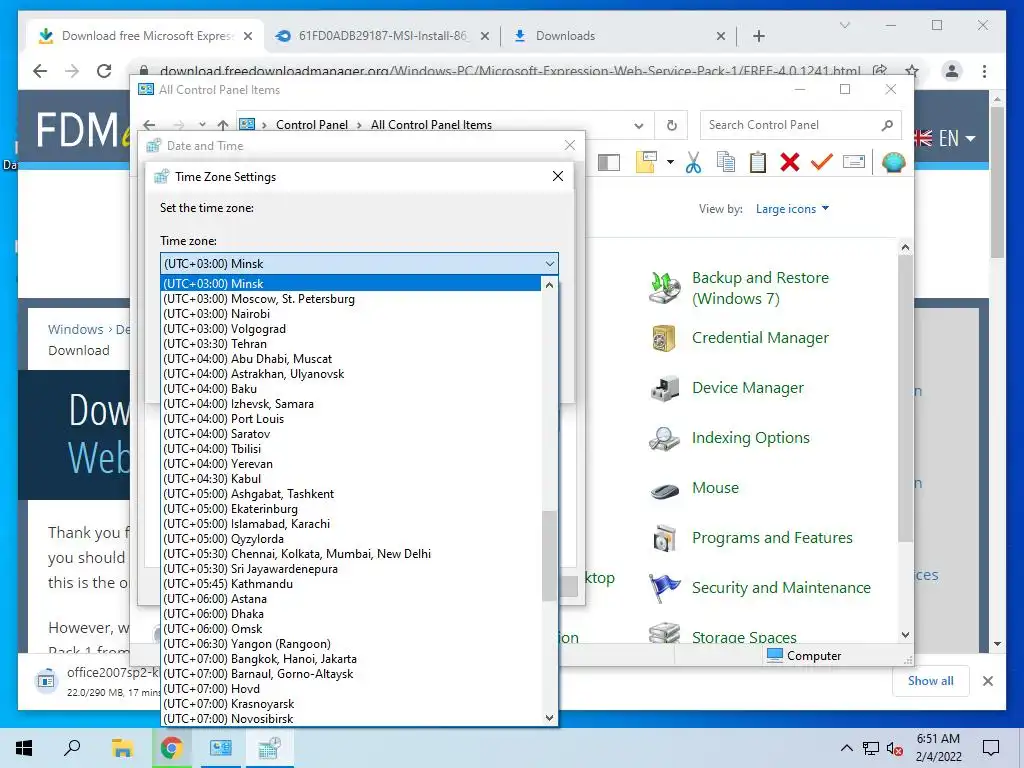This screenshot has height=768, width=1024.
Task: Click the network tray icon
Action: (871, 748)
